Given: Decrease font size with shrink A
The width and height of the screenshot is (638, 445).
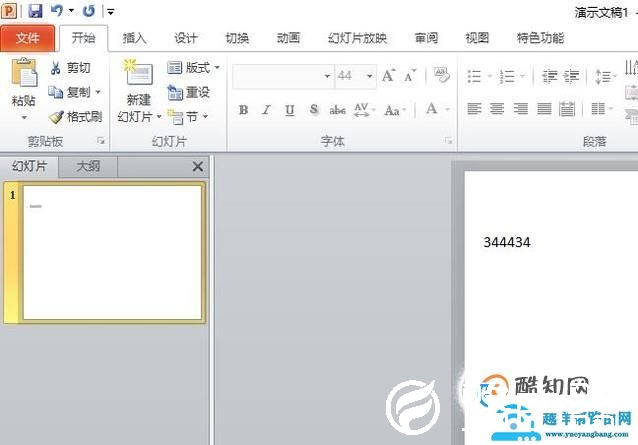Looking at the screenshot, I should click(x=410, y=76).
